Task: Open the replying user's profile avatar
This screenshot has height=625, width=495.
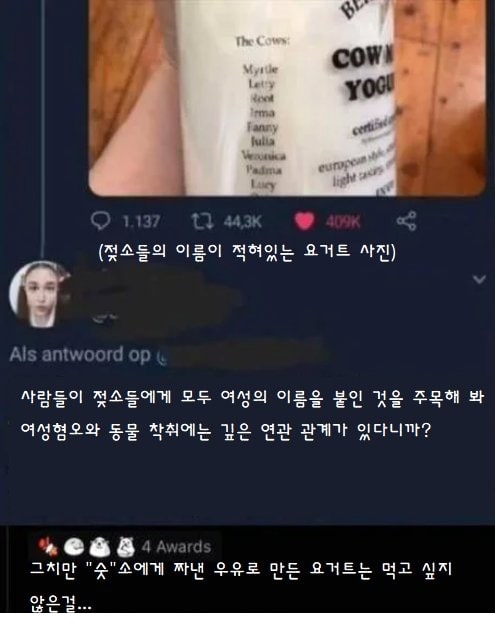Action: pyautogui.click(x=41, y=294)
